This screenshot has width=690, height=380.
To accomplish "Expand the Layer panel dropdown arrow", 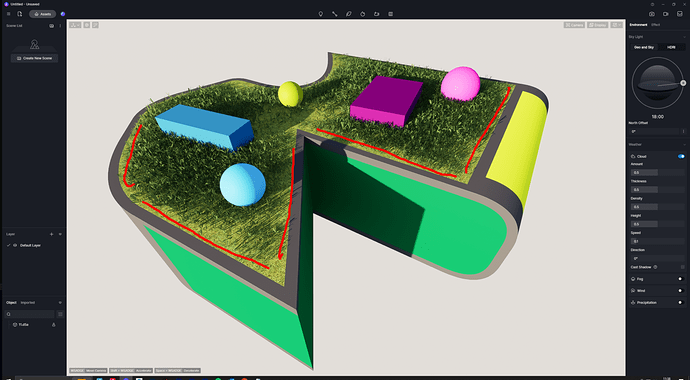I will tap(60, 234).
